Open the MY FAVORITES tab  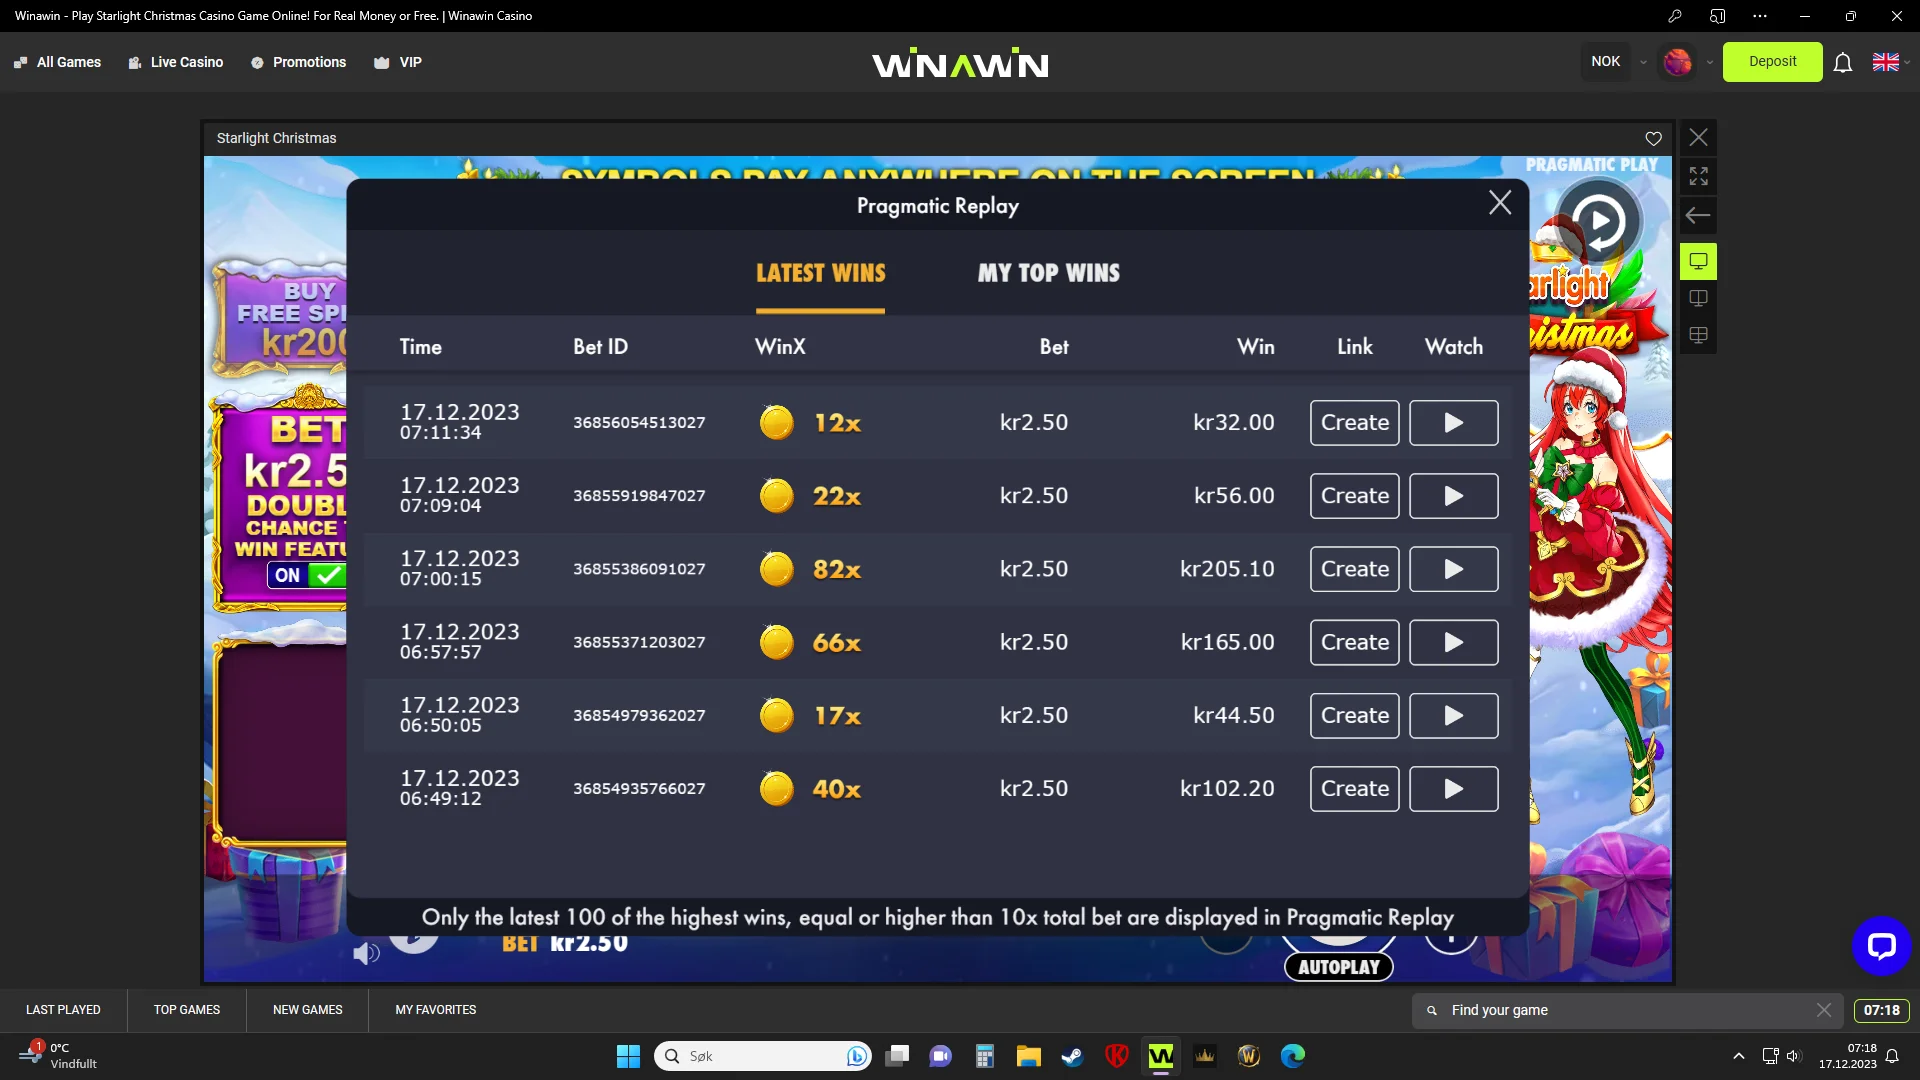(x=436, y=1010)
